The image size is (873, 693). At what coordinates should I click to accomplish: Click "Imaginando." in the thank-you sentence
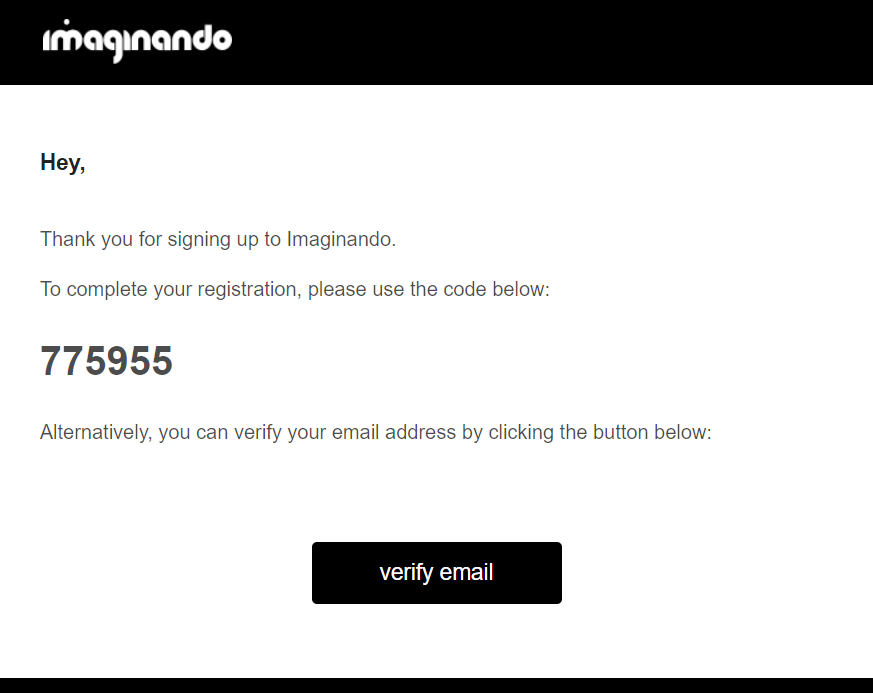[x=341, y=240]
